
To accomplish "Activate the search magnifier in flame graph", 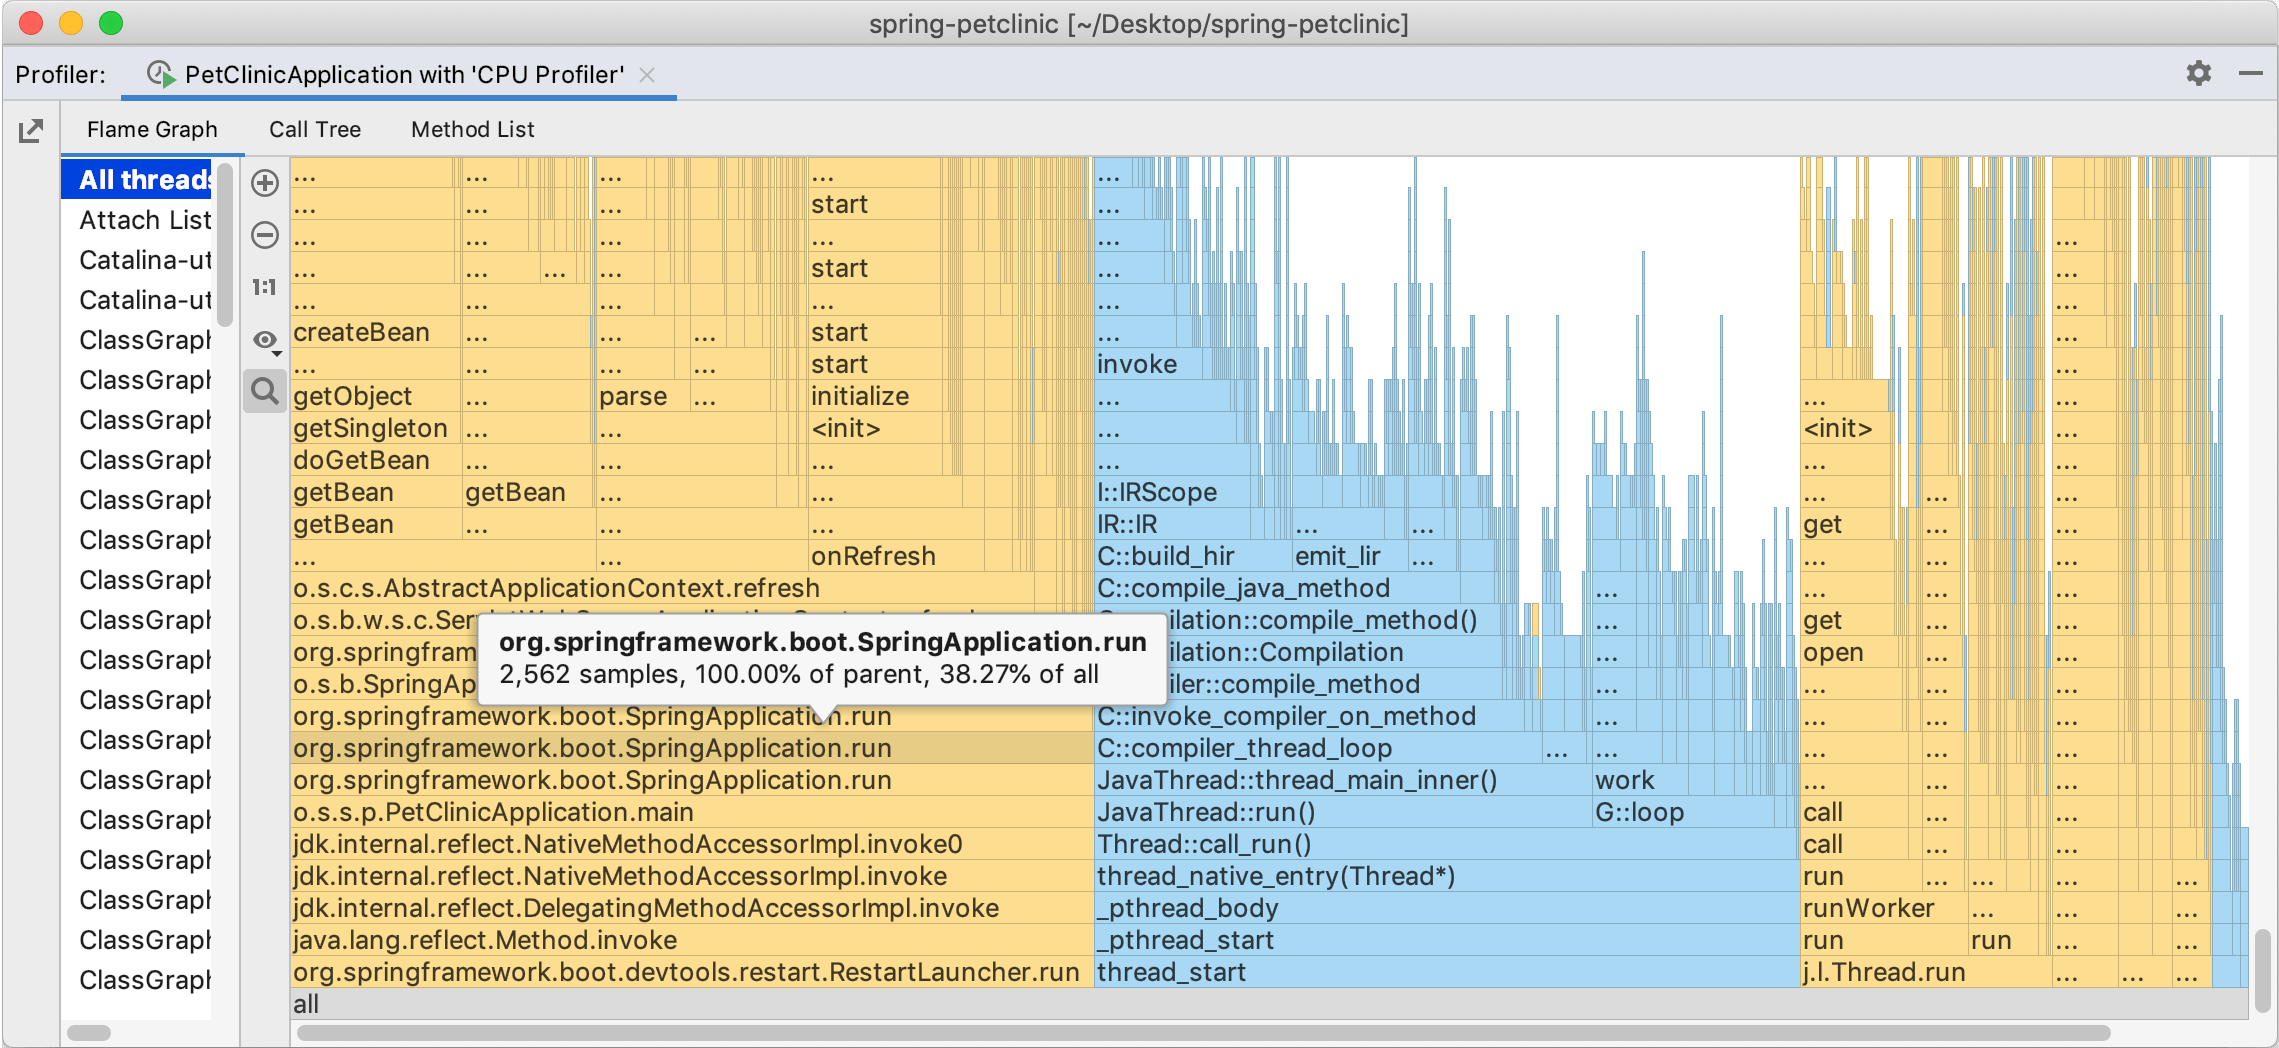I will coord(265,391).
